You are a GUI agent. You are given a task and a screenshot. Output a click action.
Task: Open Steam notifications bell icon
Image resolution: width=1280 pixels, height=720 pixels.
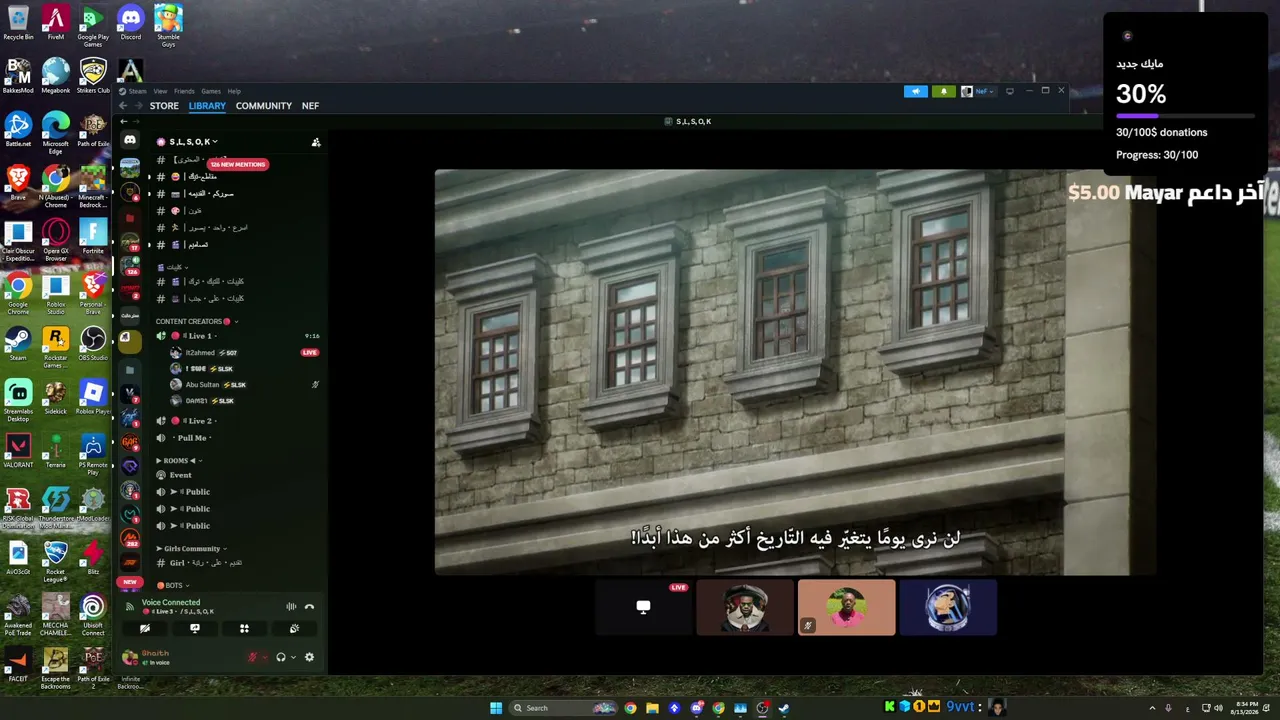tap(943, 91)
